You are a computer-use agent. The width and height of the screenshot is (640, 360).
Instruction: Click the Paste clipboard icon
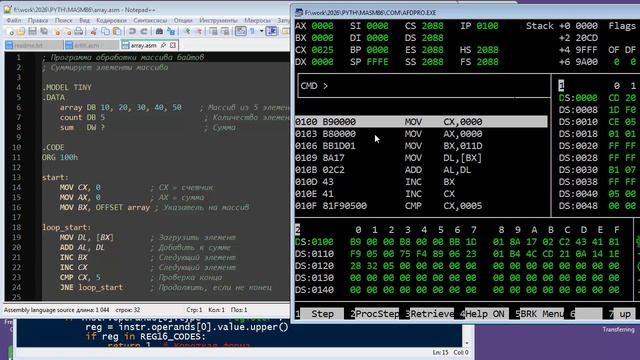click(x=117, y=31)
